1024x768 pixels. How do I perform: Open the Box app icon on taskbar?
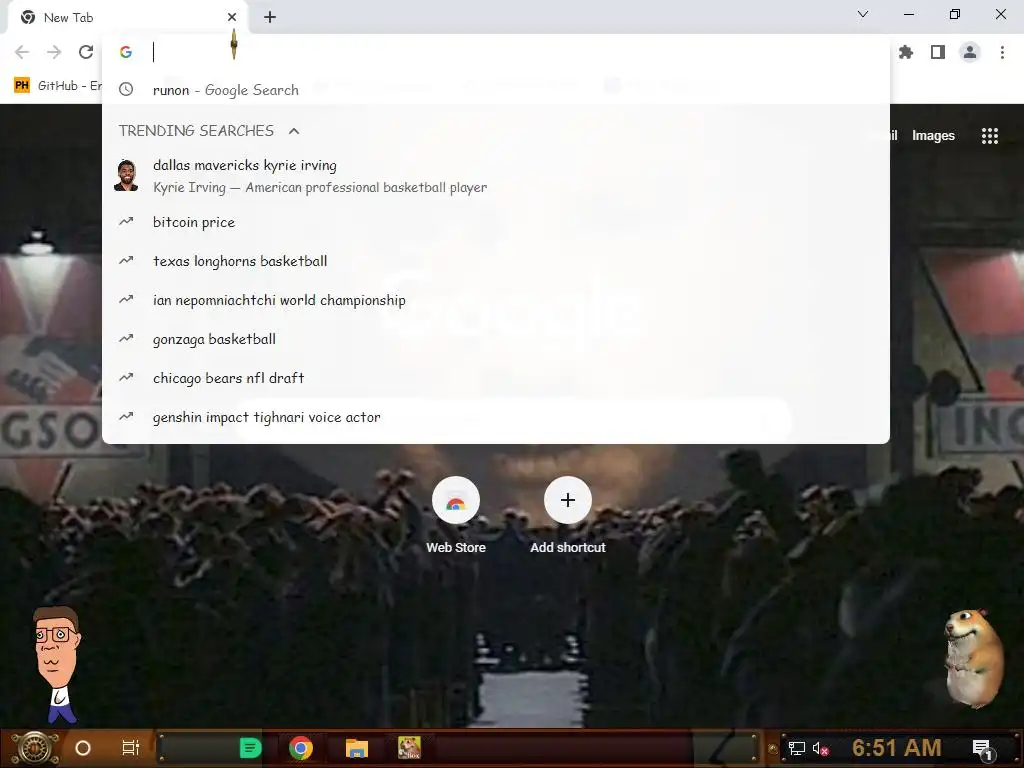pyautogui.click(x=409, y=748)
